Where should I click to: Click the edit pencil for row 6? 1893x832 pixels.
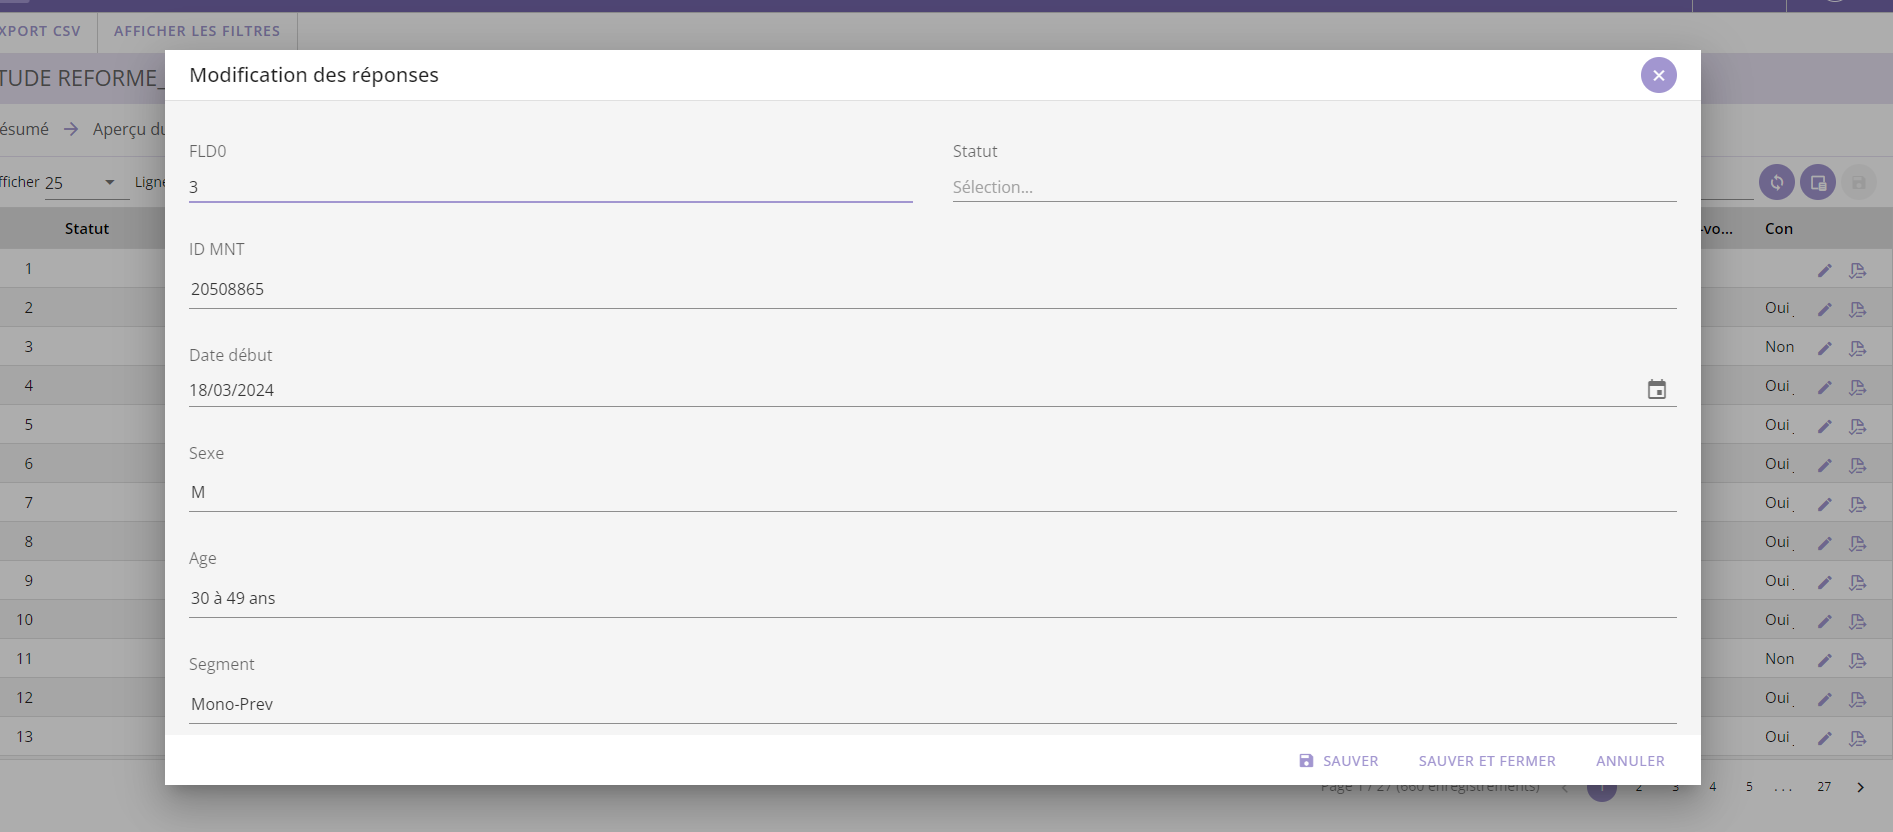(x=1825, y=465)
